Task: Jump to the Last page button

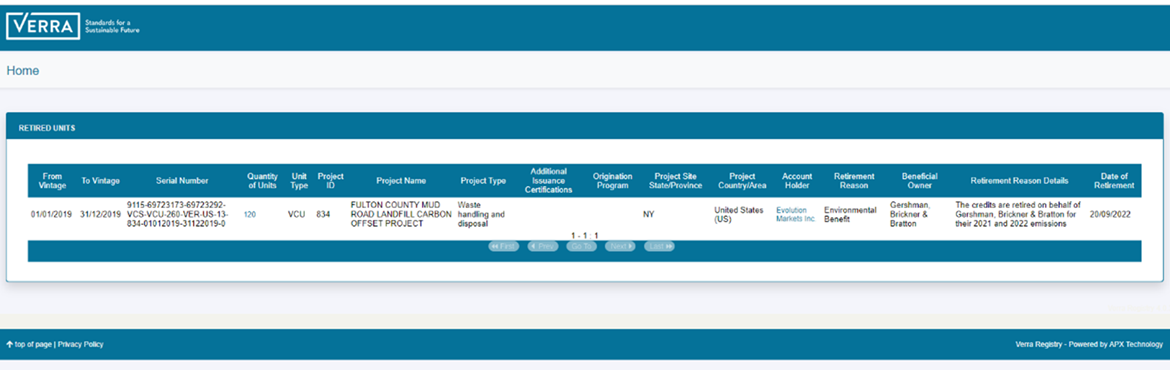Action: coord(660,246)
